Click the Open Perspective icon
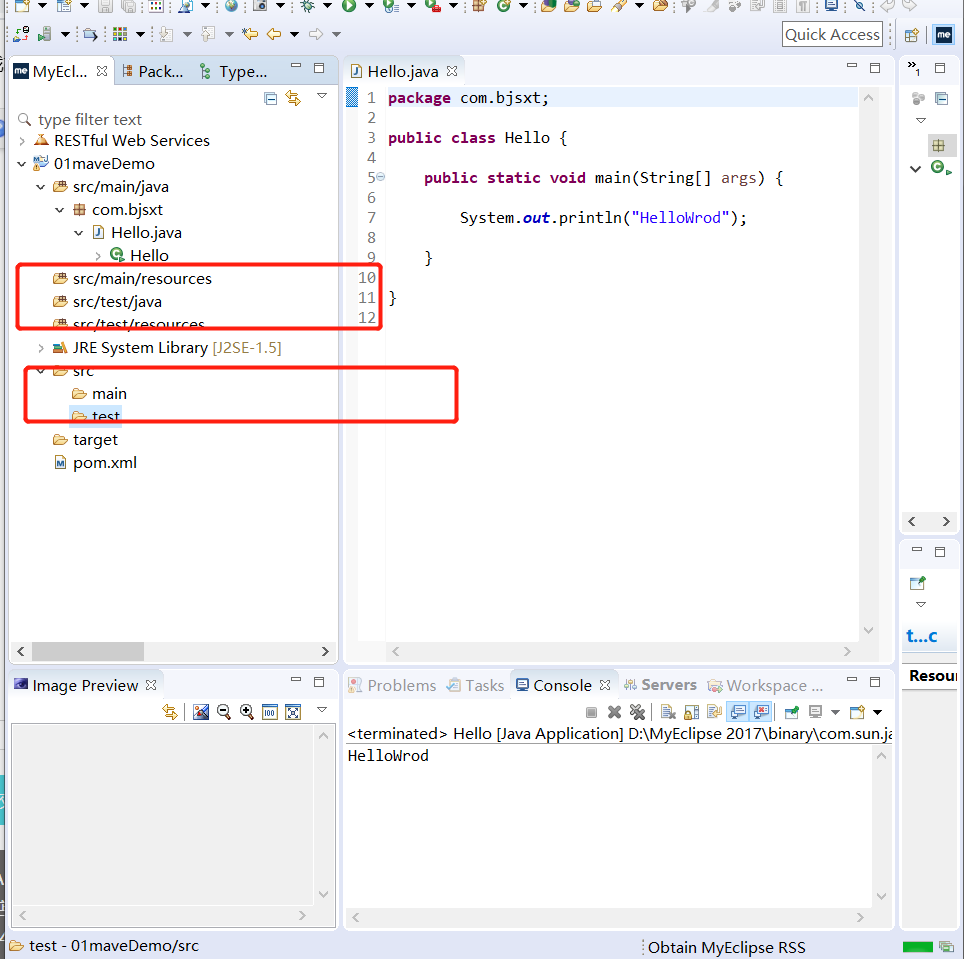The image size is (964, 959). 912,35
